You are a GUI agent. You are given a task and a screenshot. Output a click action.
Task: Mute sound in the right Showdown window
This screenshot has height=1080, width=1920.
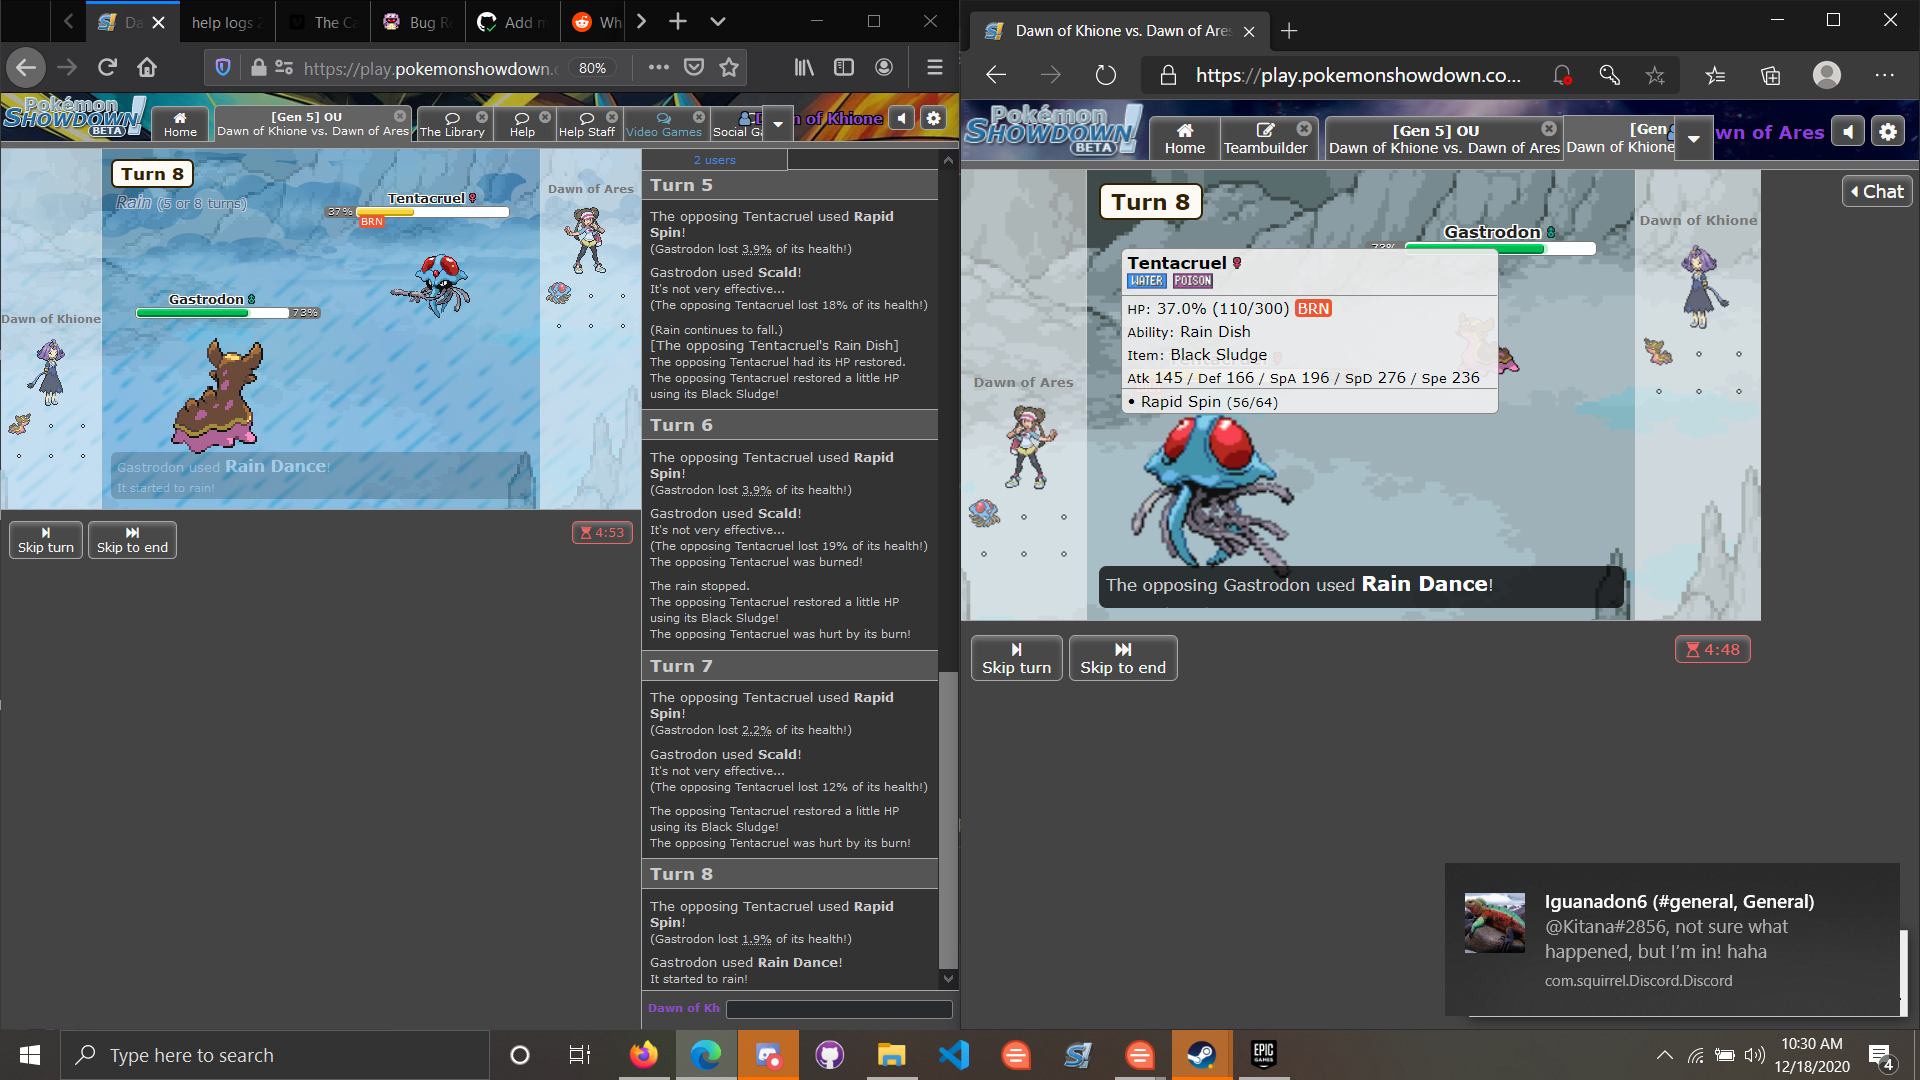(1848, 132)
